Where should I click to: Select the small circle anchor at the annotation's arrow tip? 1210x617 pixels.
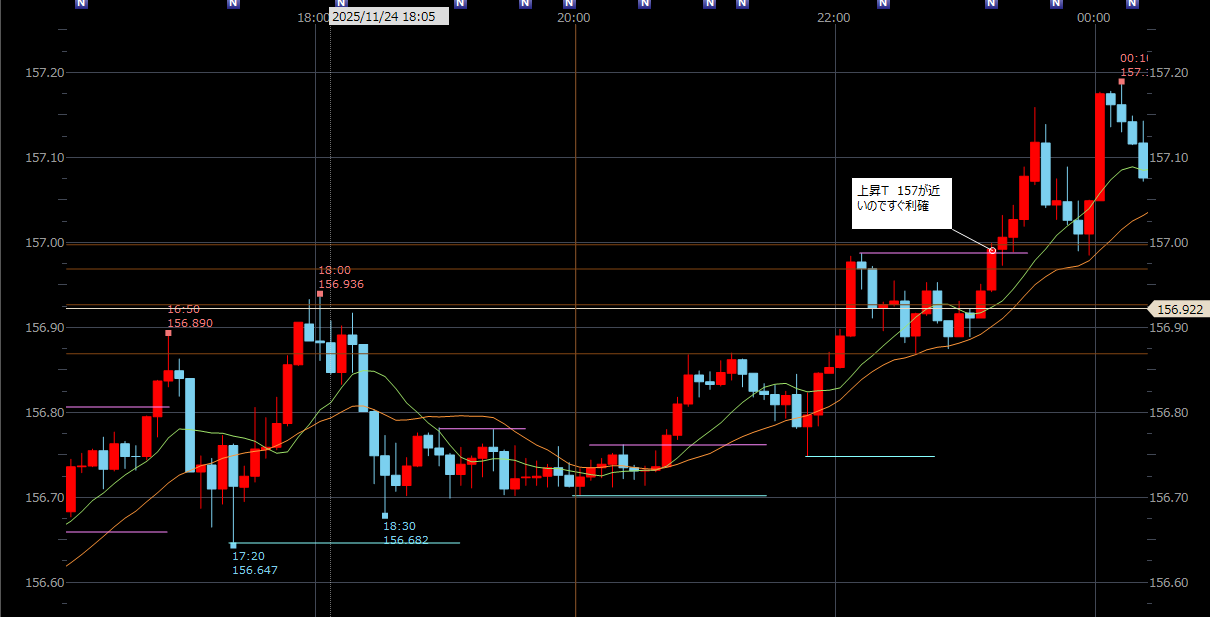coord(992,250)
